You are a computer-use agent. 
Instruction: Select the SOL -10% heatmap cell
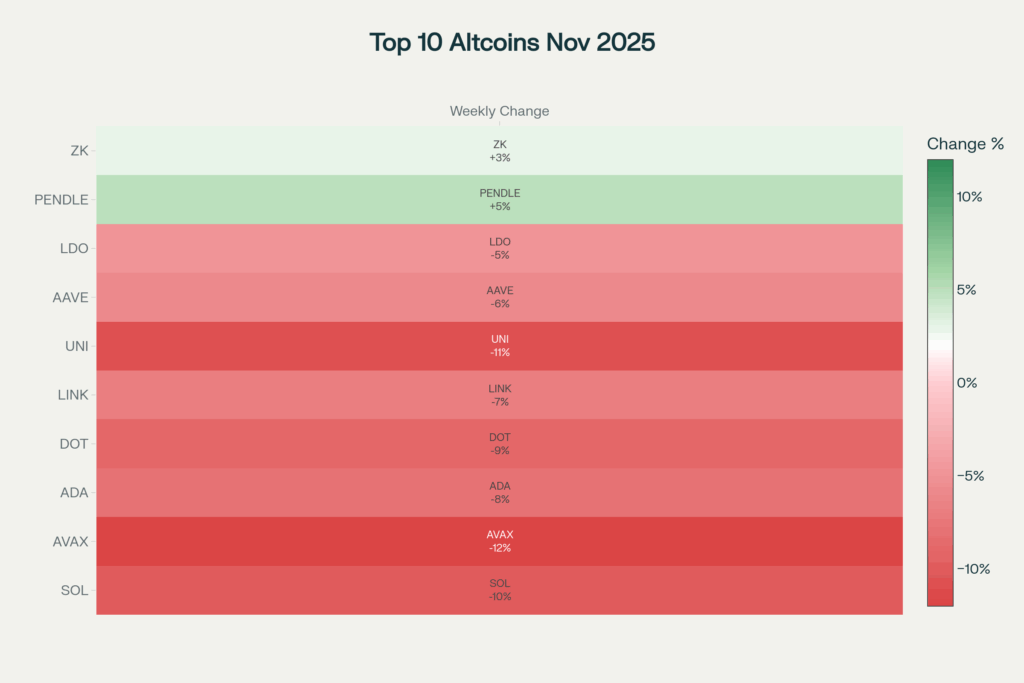pyautogui.click(x=499, y=590)
